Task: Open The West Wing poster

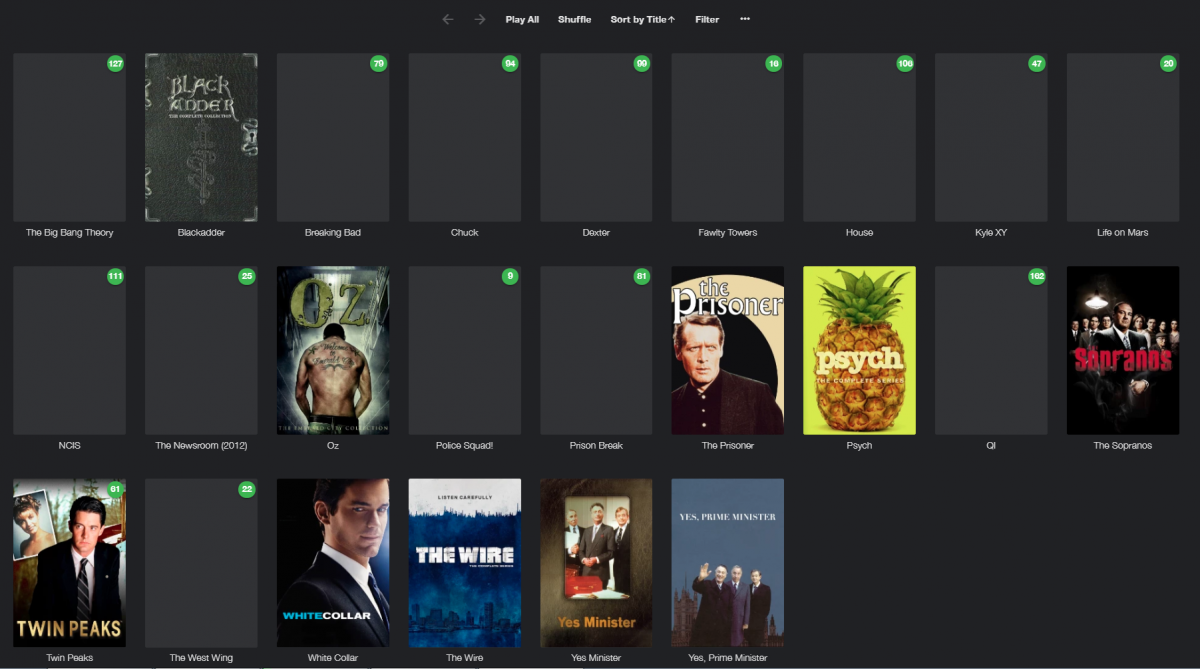Action: click(x=201, y=563)
